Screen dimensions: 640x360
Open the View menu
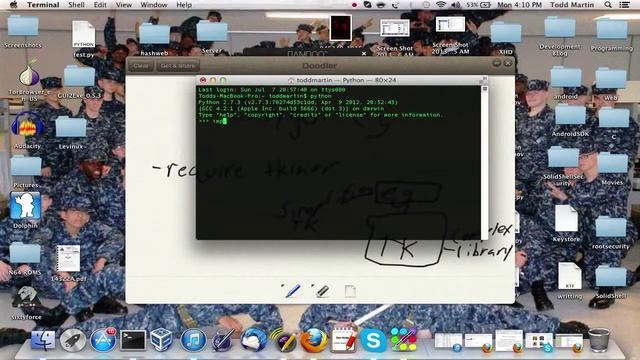coord(124,5)
